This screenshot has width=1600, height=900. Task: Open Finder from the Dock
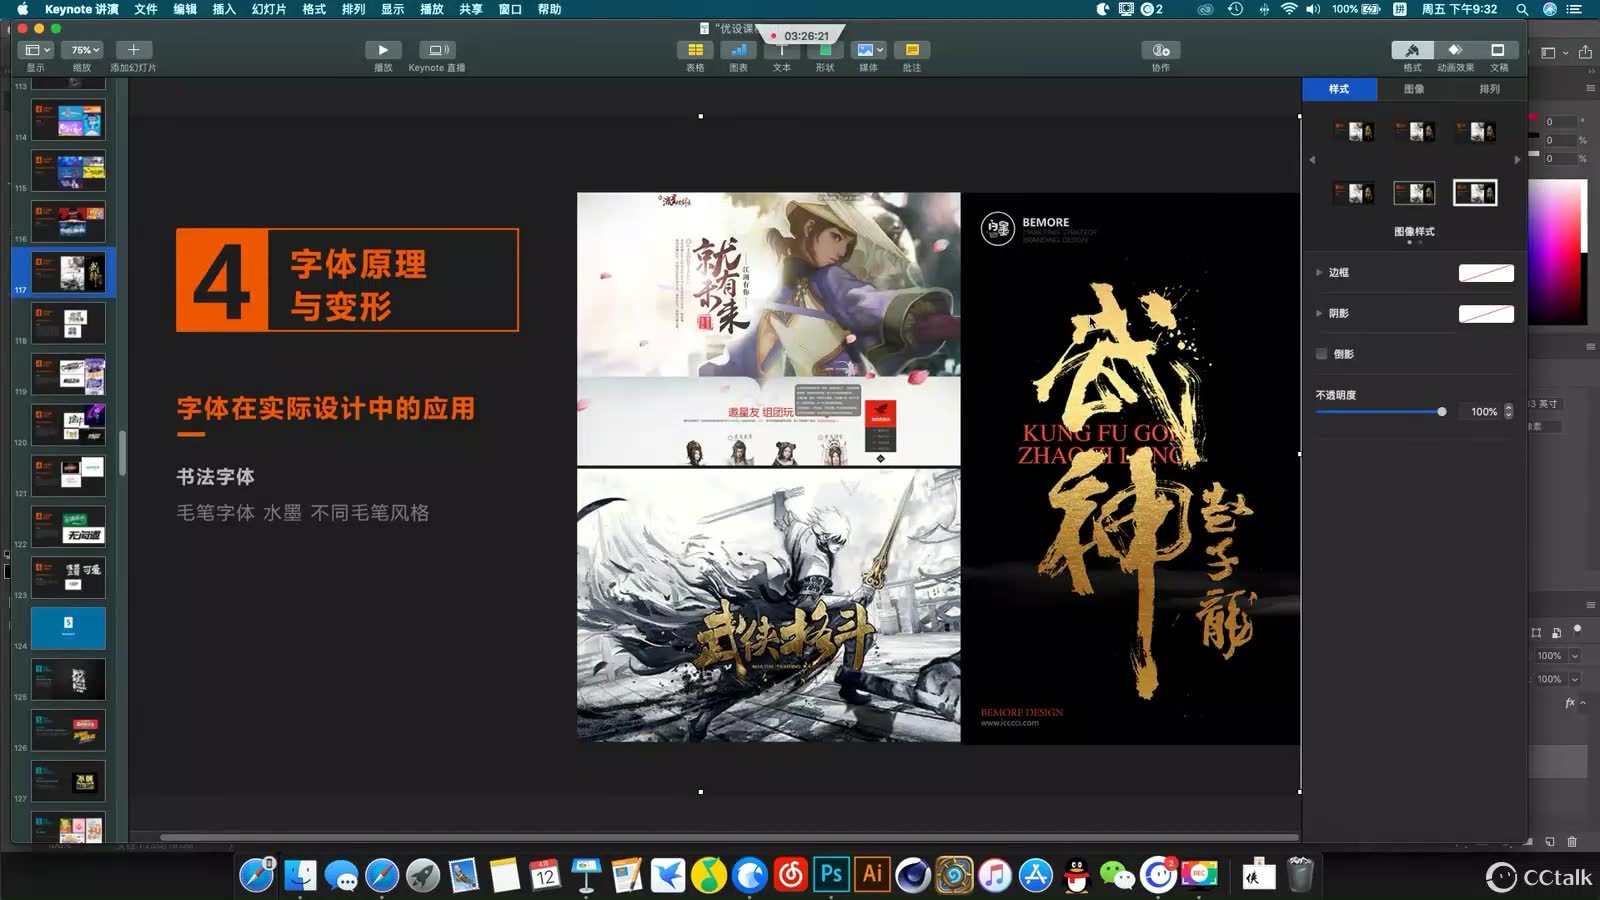pyautogui.click(x=300, y=876)
